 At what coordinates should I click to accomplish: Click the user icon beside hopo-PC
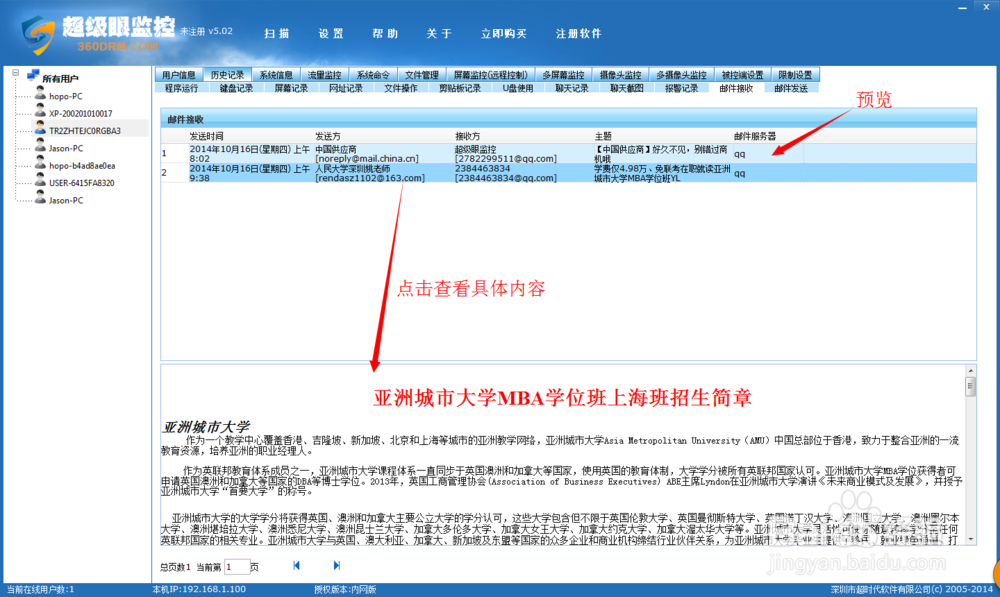click(40, 94)
